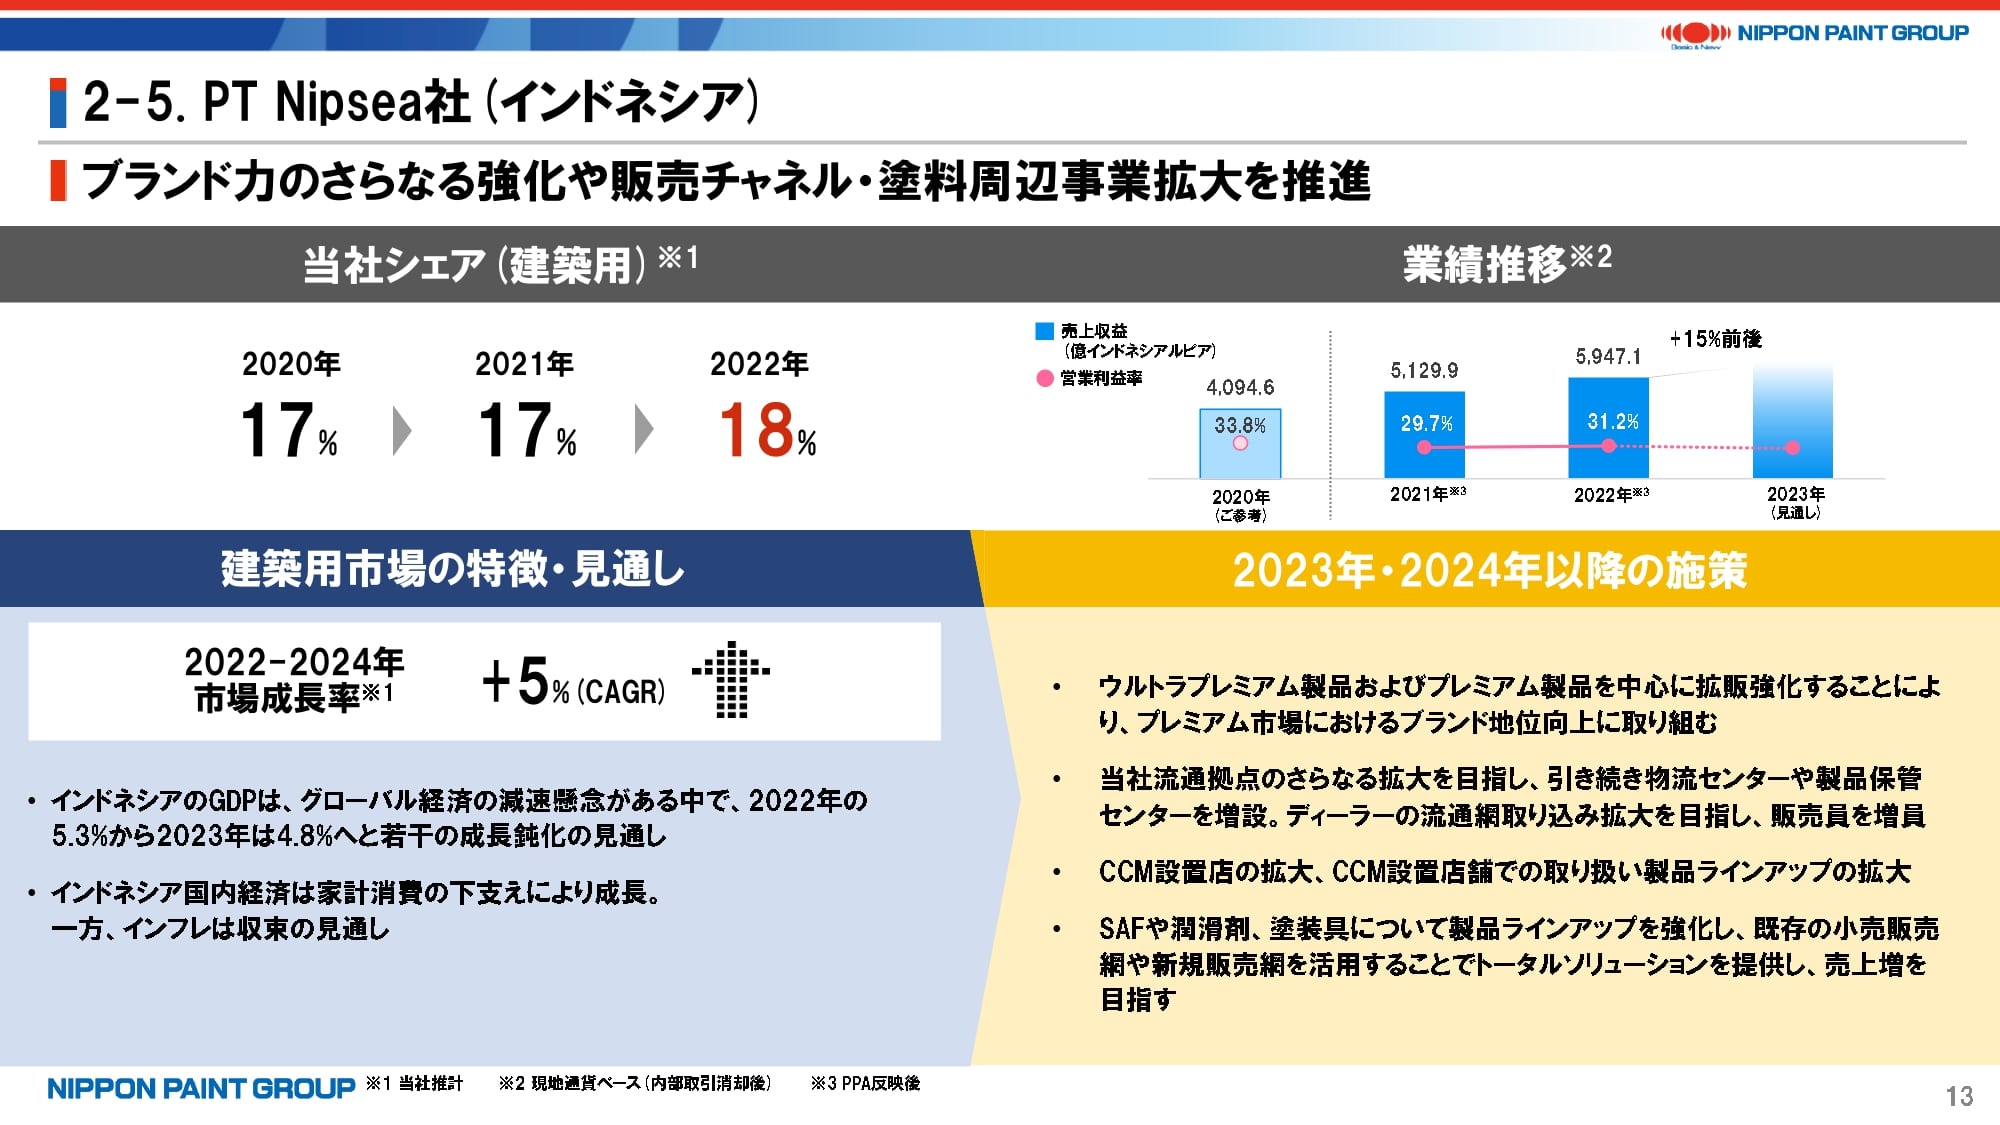
Task: Select the +15%前後 growth label
Action: 1716,339
